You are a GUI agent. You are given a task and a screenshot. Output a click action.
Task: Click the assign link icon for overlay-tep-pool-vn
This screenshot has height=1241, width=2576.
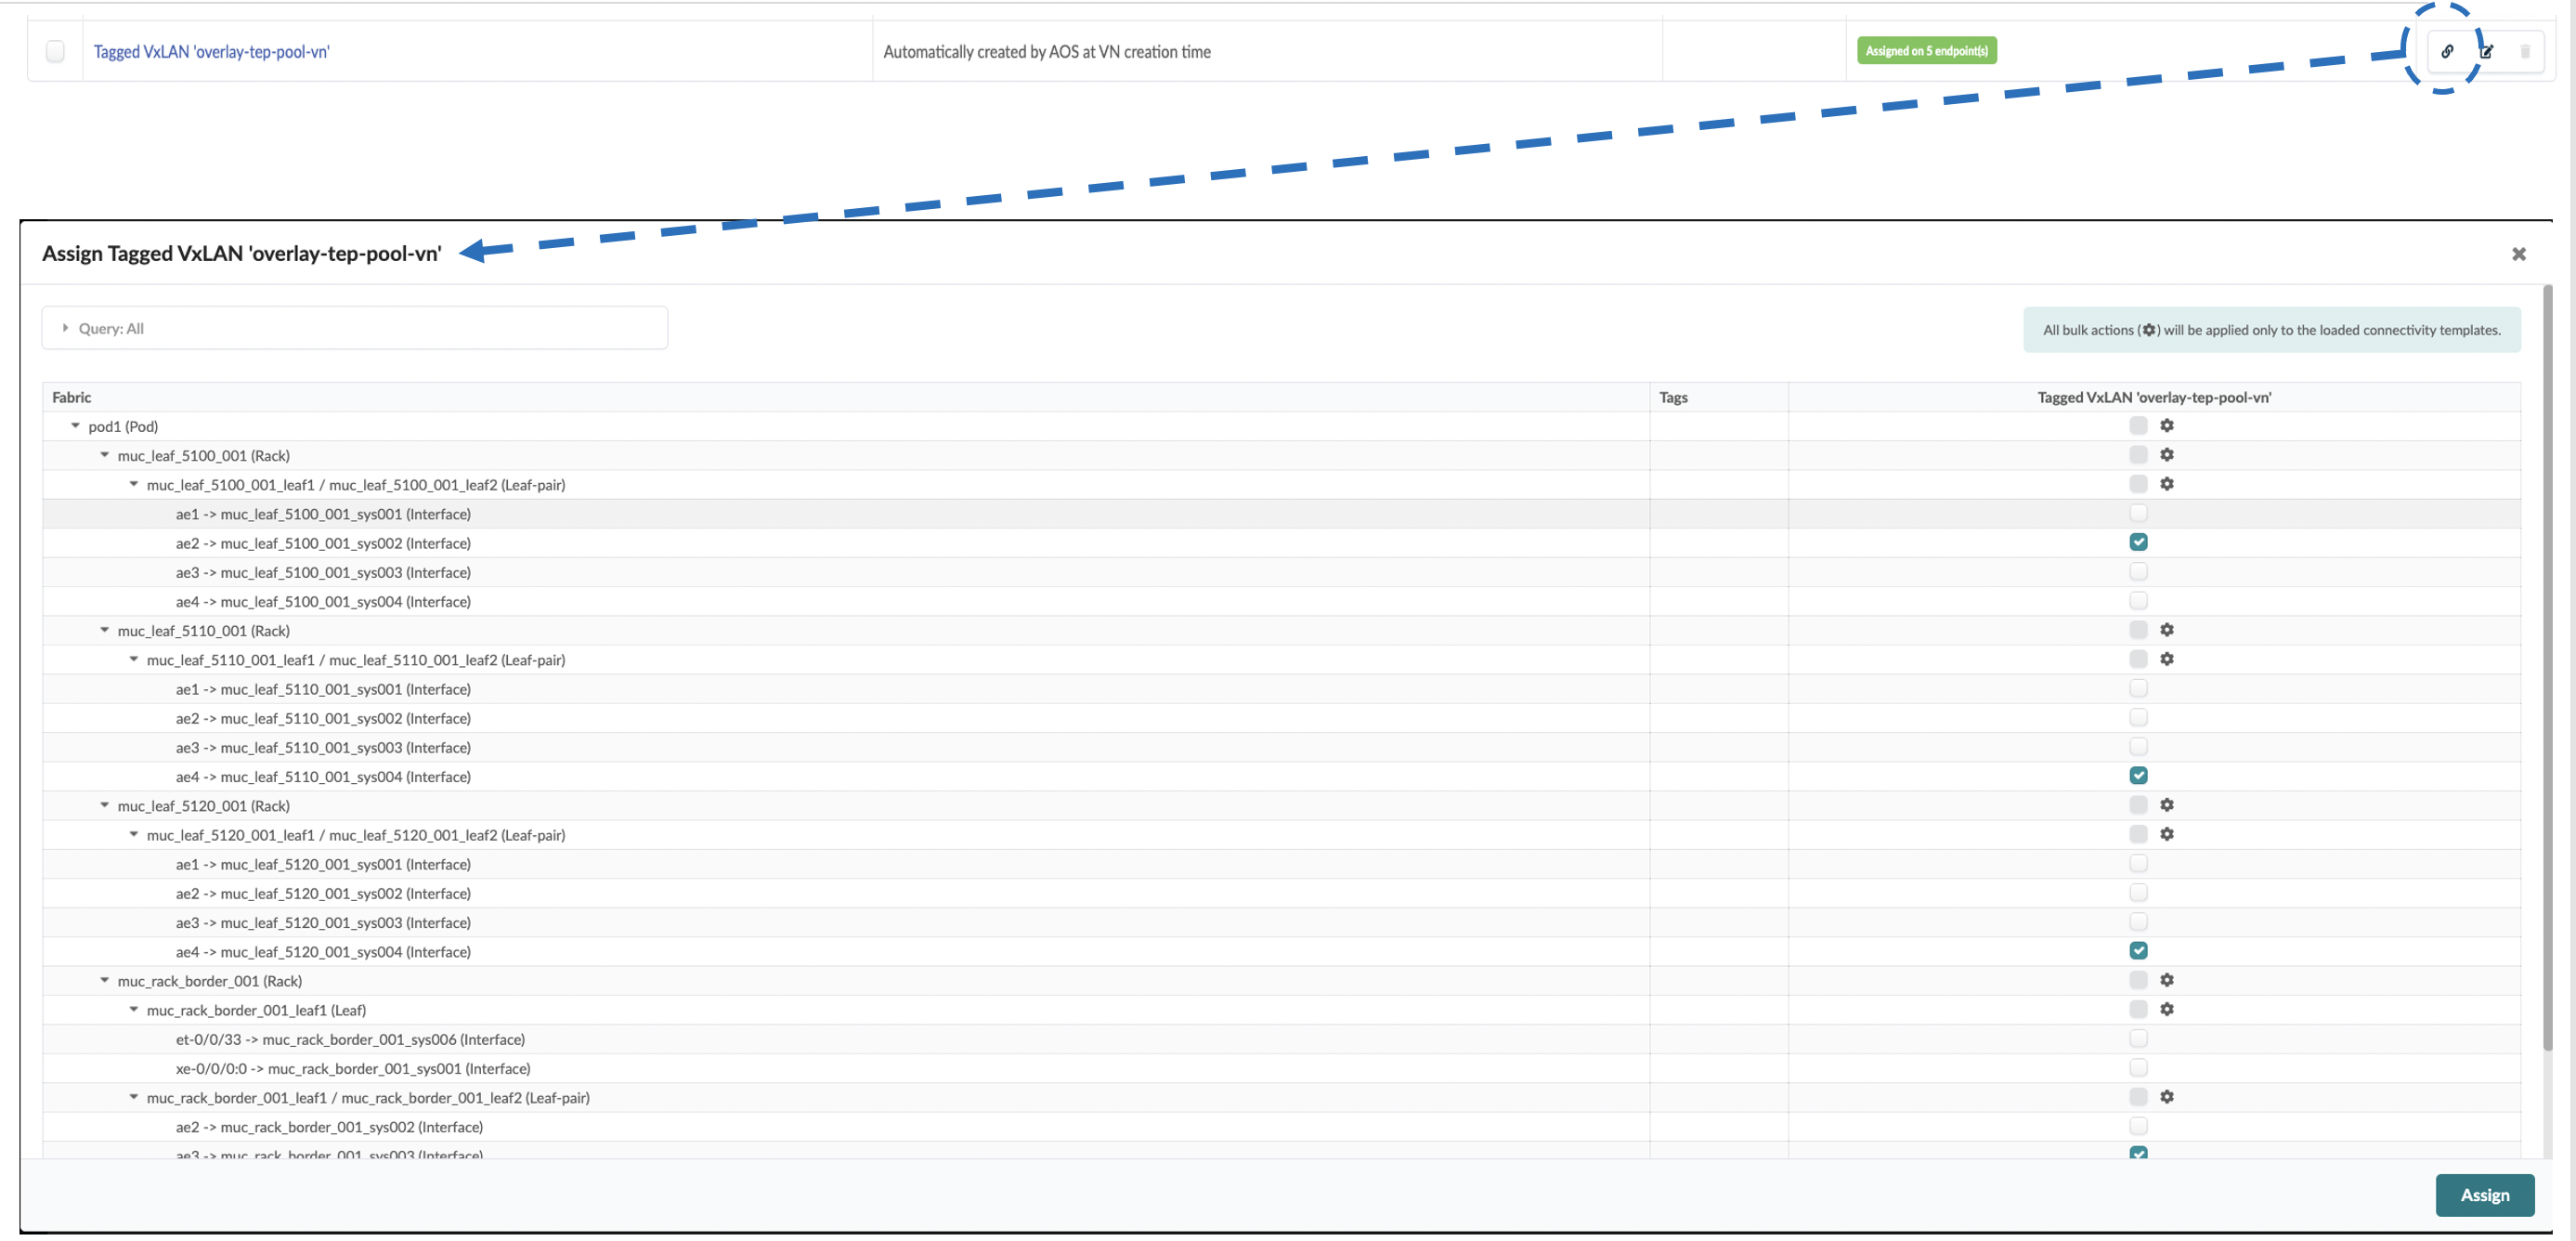2447,51
